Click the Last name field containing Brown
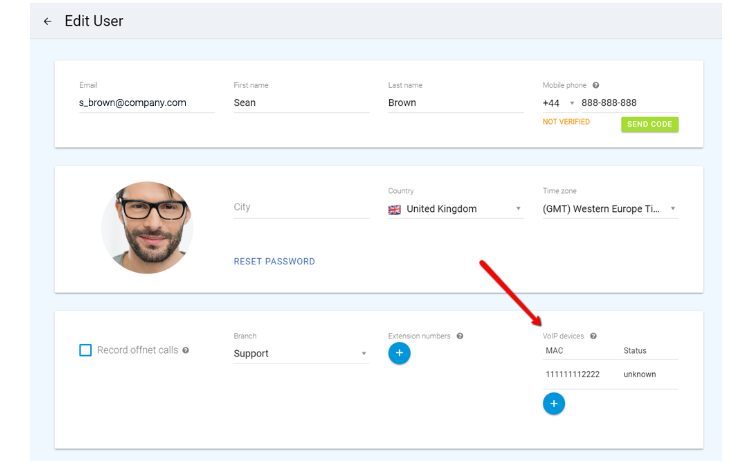The height and width of the screenshot is (464, 755). point(455,103)
